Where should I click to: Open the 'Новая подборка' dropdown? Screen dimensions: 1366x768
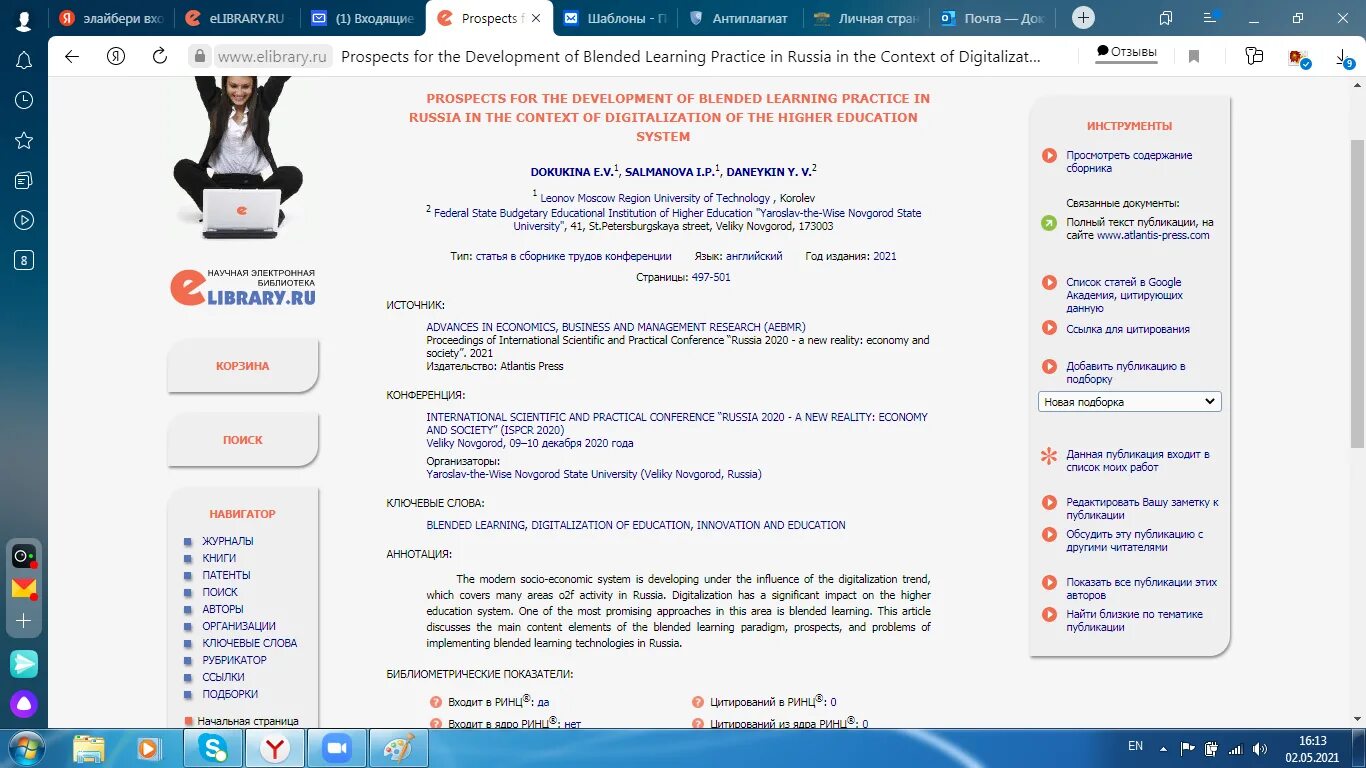pyautogui.click(x=1129, y=402)
